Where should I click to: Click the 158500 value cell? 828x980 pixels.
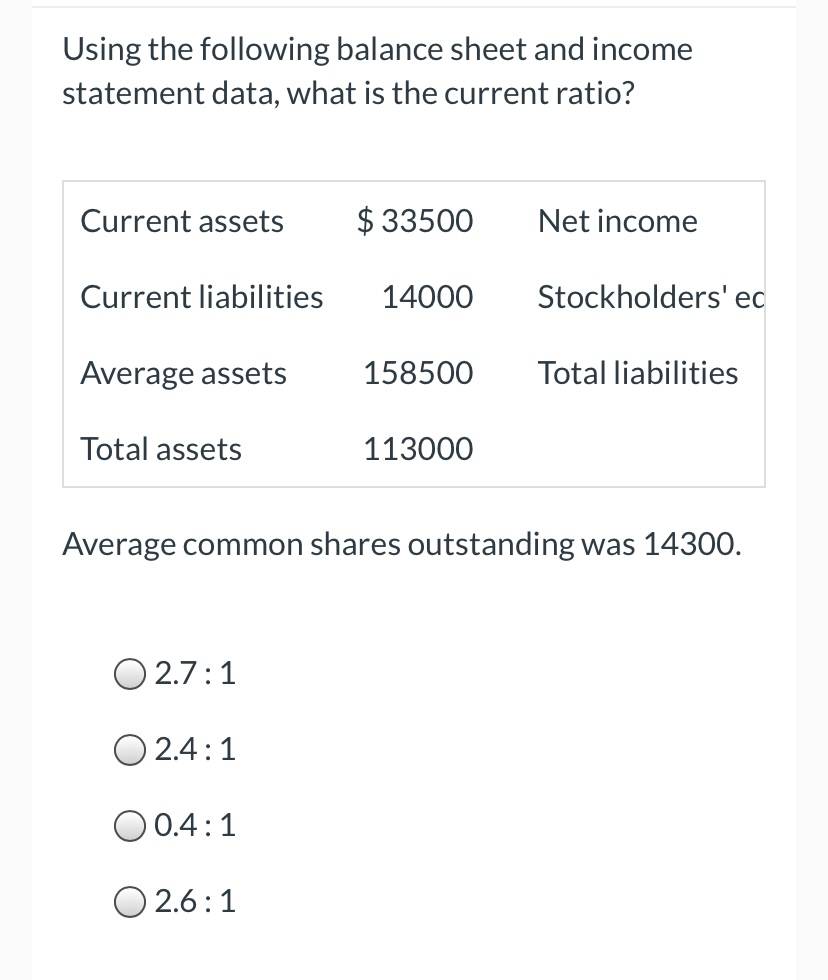click(419, 373)
